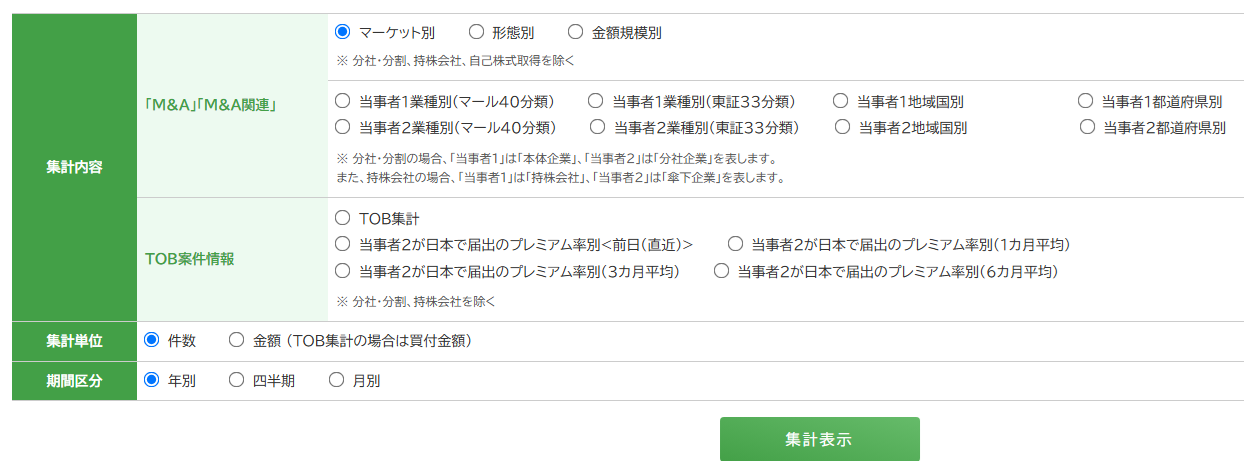Select 当事者1都道府県別 option
Screen dimensions: 1244x461
(x=1085, y=101)
